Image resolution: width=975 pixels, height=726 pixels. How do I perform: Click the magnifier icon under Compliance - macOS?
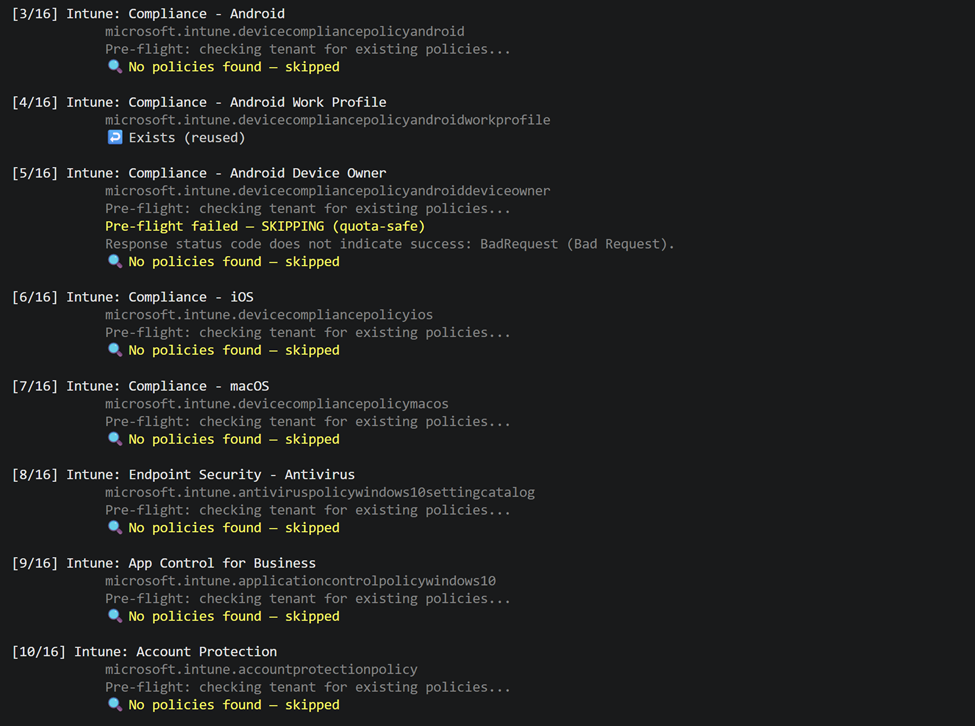[114, 439]
